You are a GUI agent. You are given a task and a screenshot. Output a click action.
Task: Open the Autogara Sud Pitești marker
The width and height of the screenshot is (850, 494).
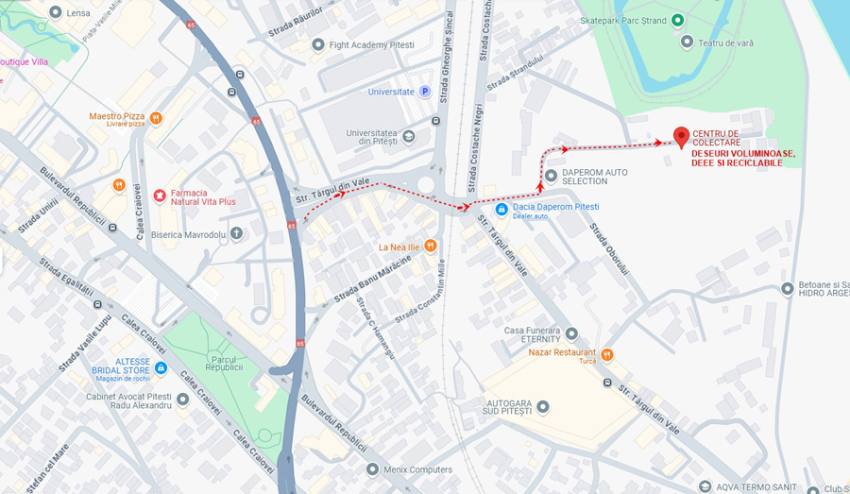(543, 406)
